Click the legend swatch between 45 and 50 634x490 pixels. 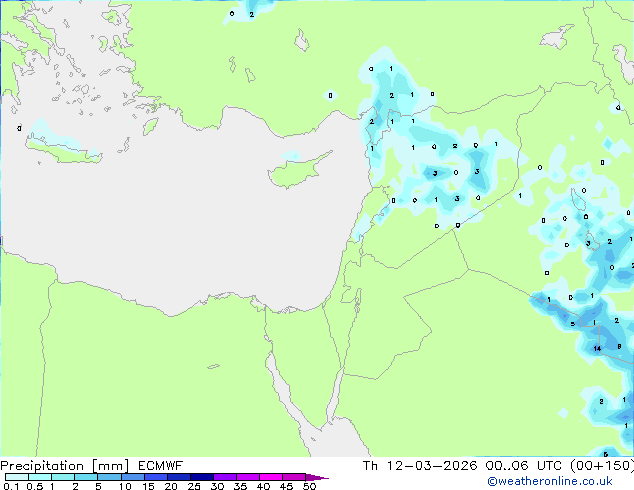(x=294, y=477)
